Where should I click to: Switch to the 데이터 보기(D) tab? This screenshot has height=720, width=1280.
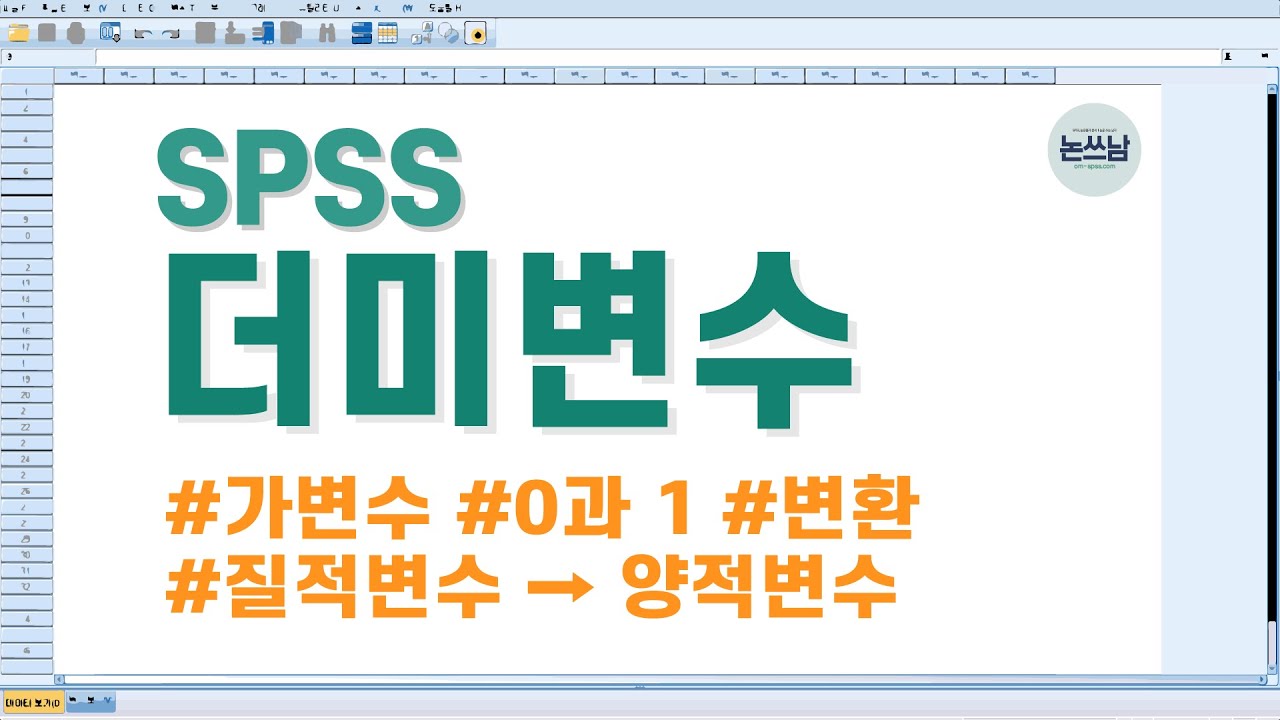(33, 703)
